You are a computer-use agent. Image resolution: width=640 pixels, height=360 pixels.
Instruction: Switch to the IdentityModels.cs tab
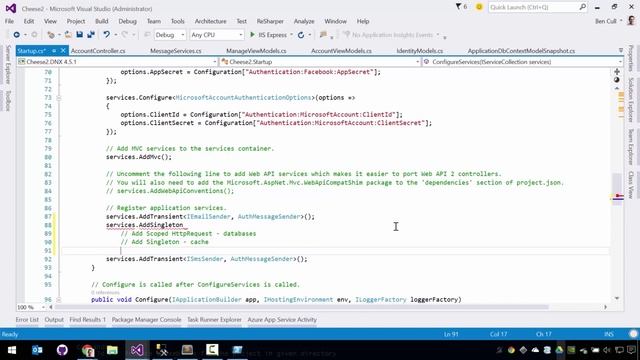tap(420, 51)
